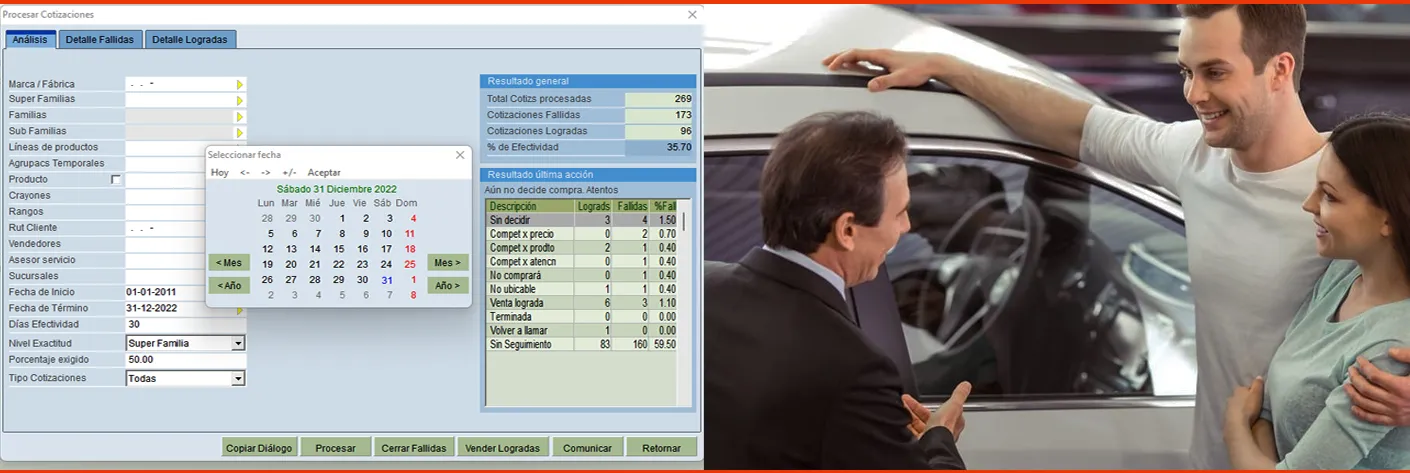This screenshot has width=1410, height=473.
Task: Click the +/- control in calendar
Action: (289, 173)
